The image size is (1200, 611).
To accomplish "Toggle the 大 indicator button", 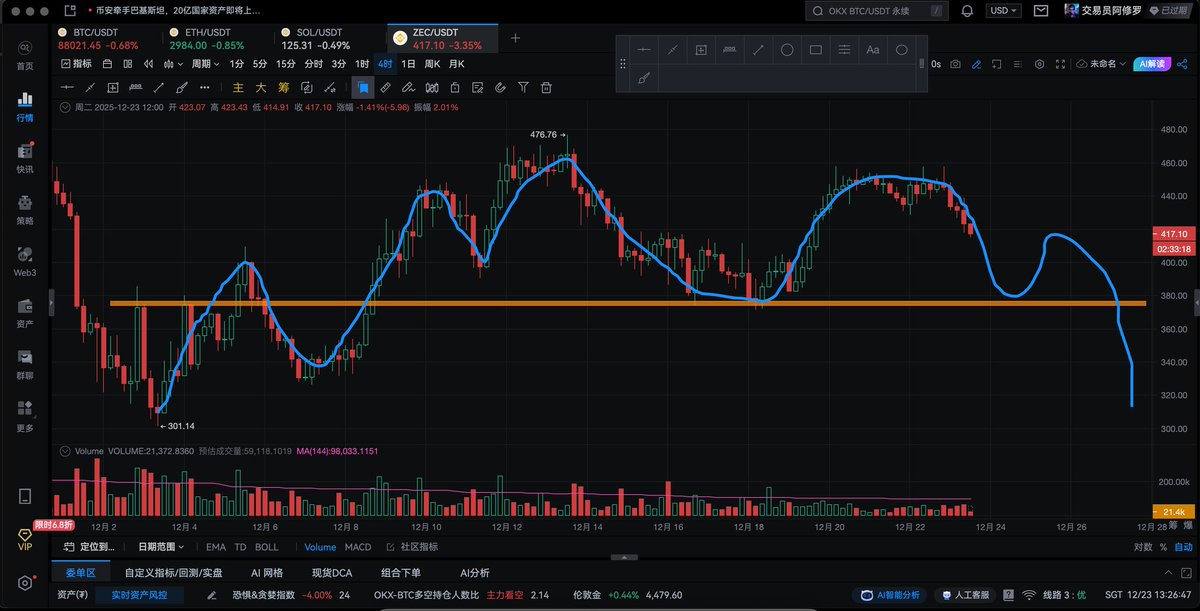I will coord(261,88).
